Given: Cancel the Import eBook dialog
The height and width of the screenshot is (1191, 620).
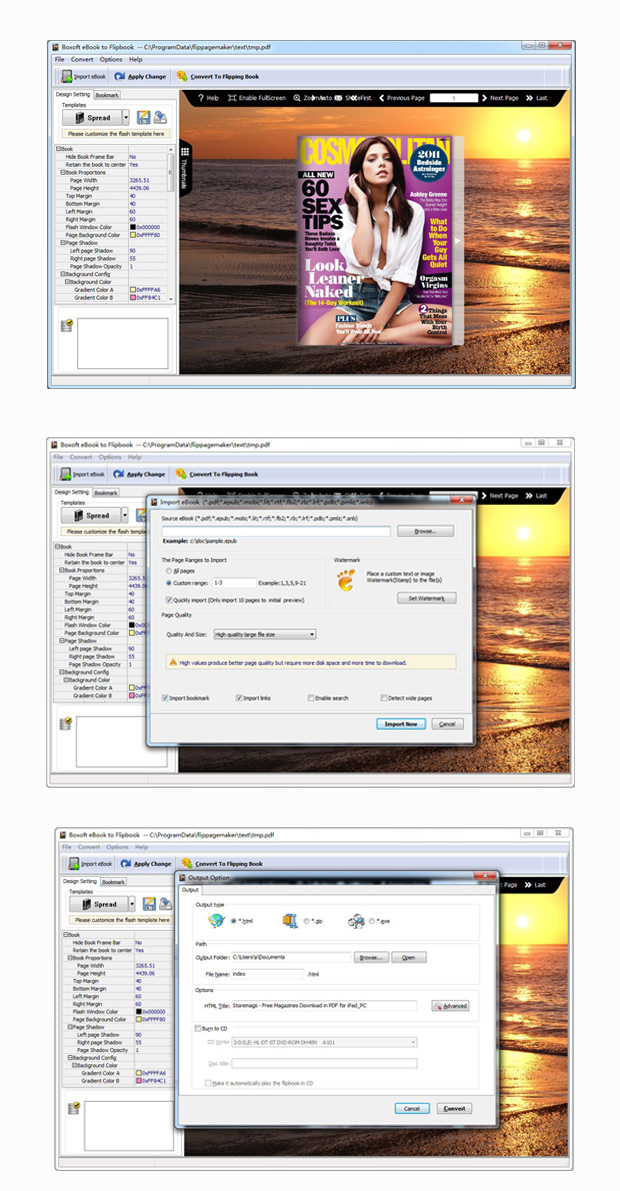Looking at the screenshot, I should (x=448, y=724).
